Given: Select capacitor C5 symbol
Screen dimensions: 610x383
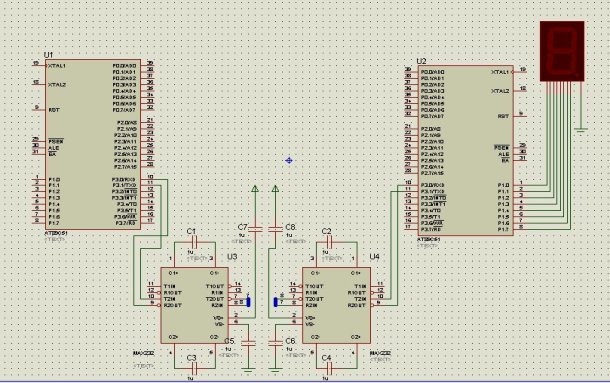Looking at the screenshot, I should tap(248, 343).
